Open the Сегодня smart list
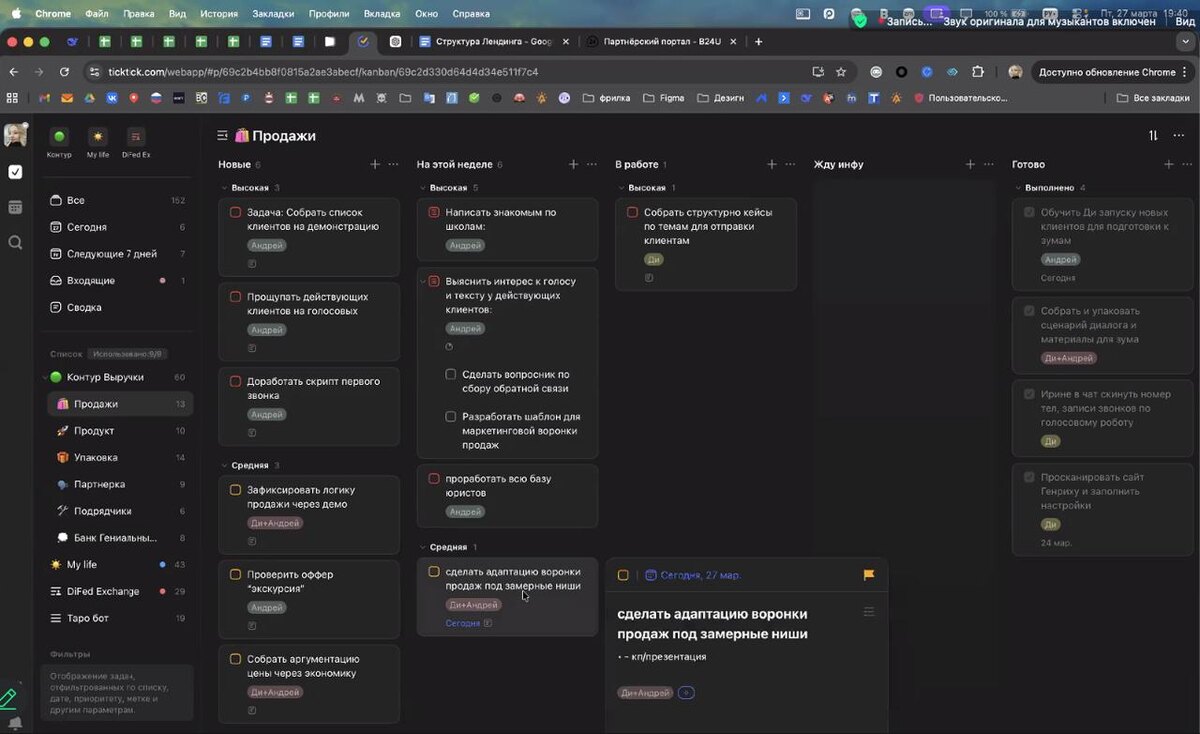 (118, 227)
